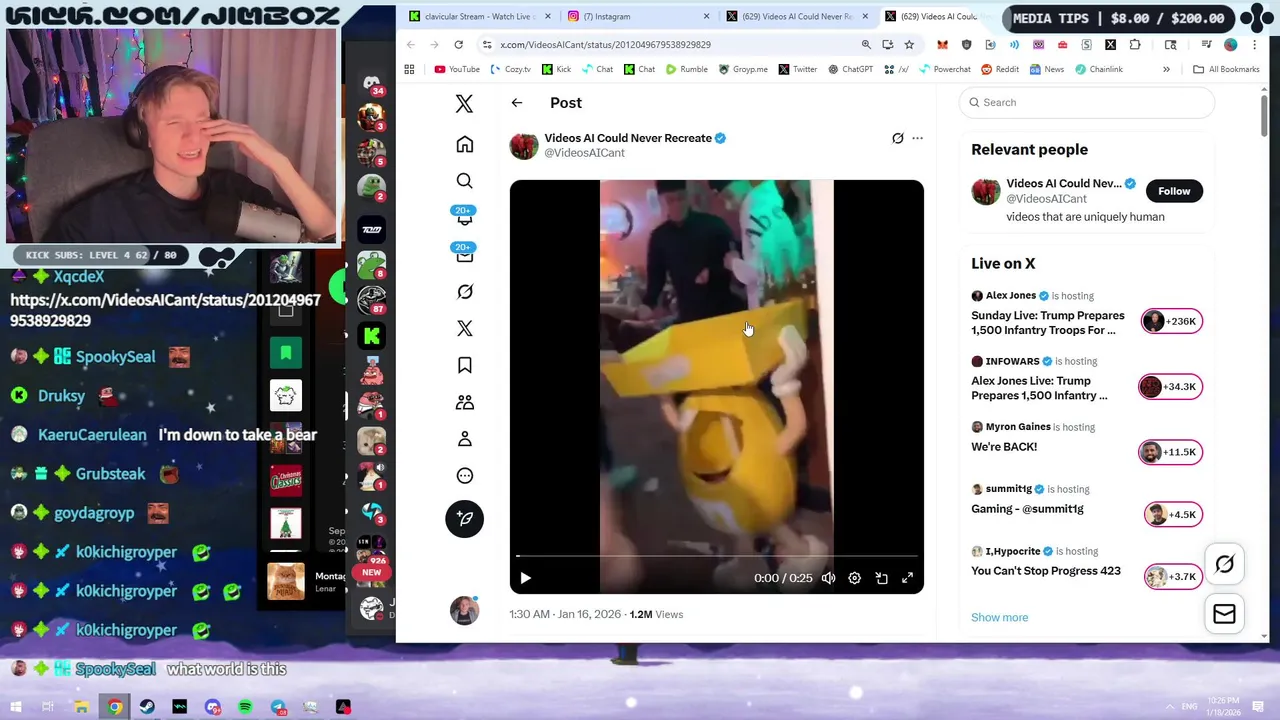Seek along the video progress bar
This screenshot has width=1280, height=720.
(716, 555)
